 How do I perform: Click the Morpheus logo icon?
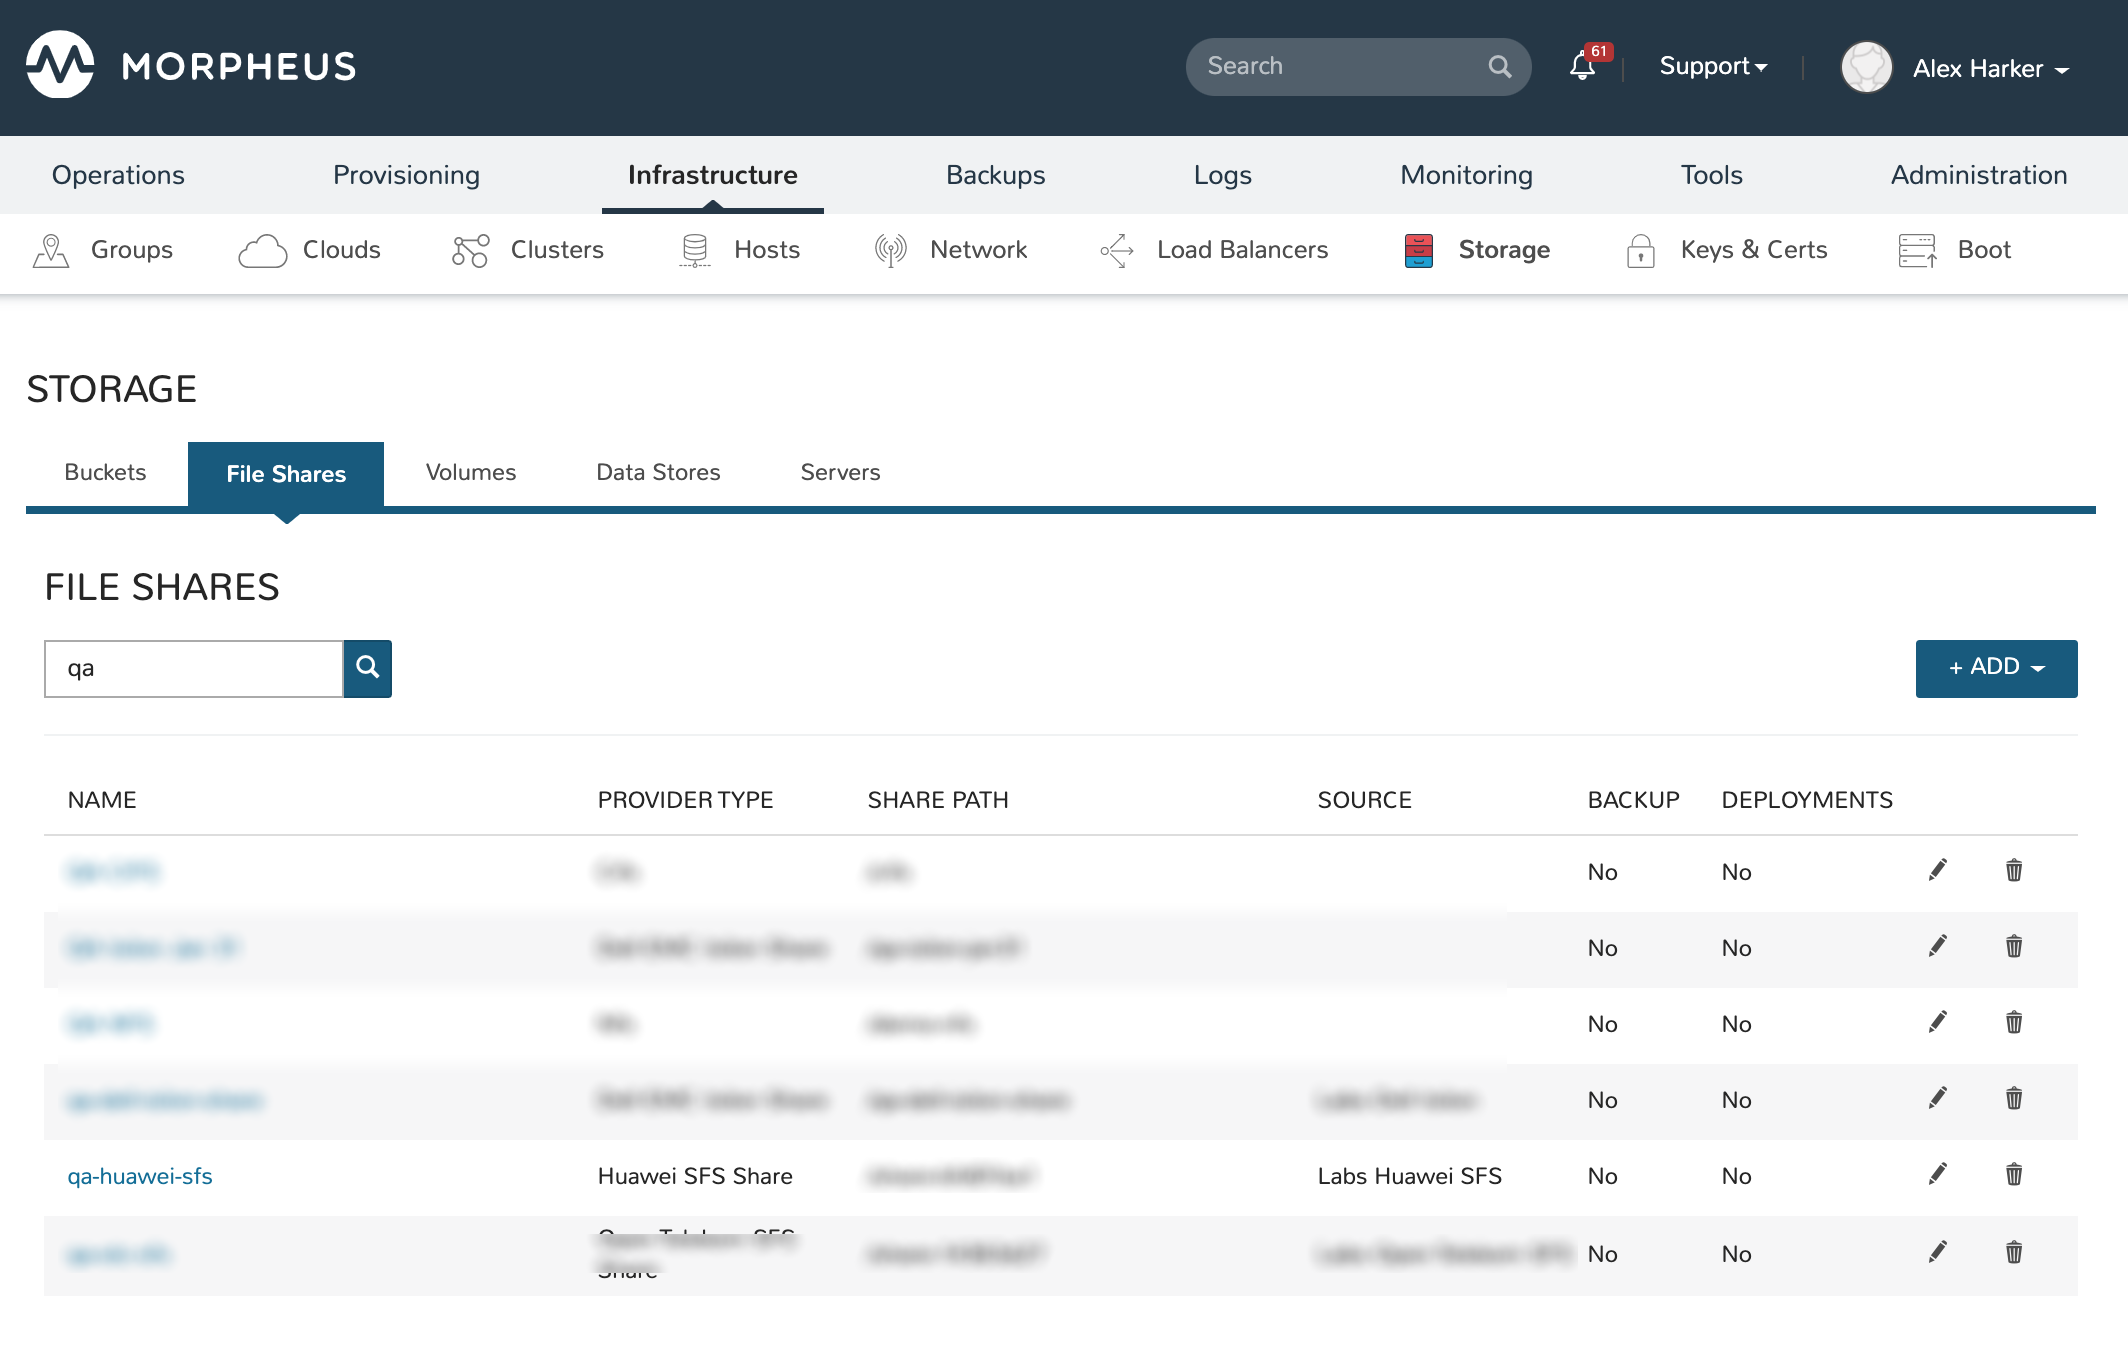(x=60, y=65)
